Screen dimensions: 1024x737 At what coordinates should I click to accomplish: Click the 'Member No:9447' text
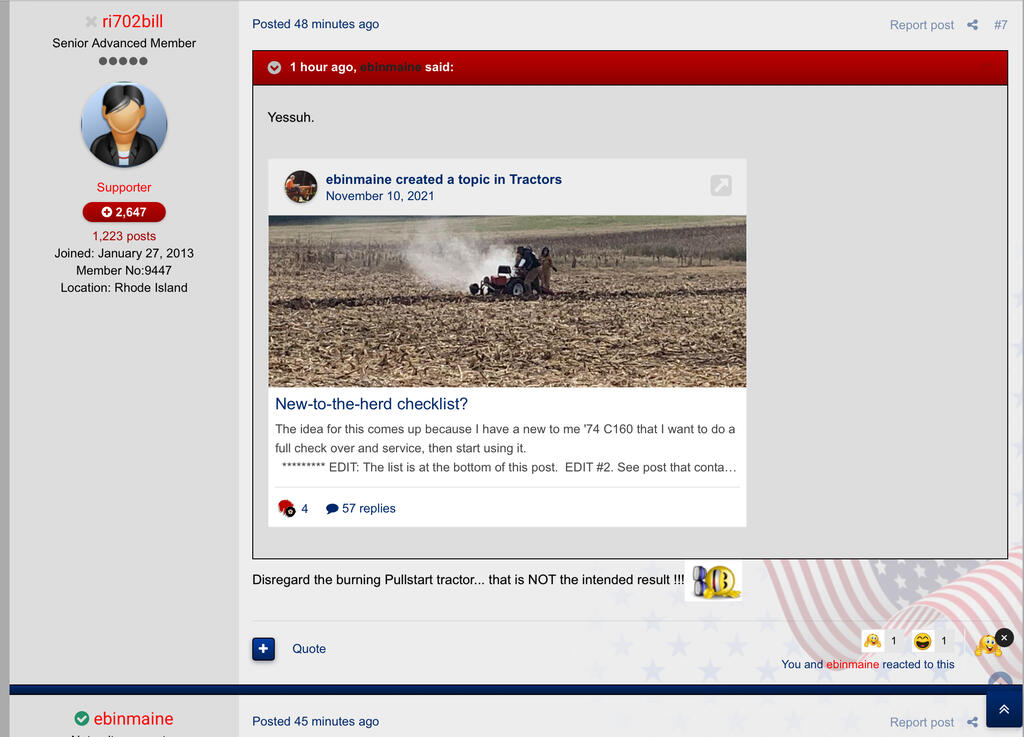124,270
